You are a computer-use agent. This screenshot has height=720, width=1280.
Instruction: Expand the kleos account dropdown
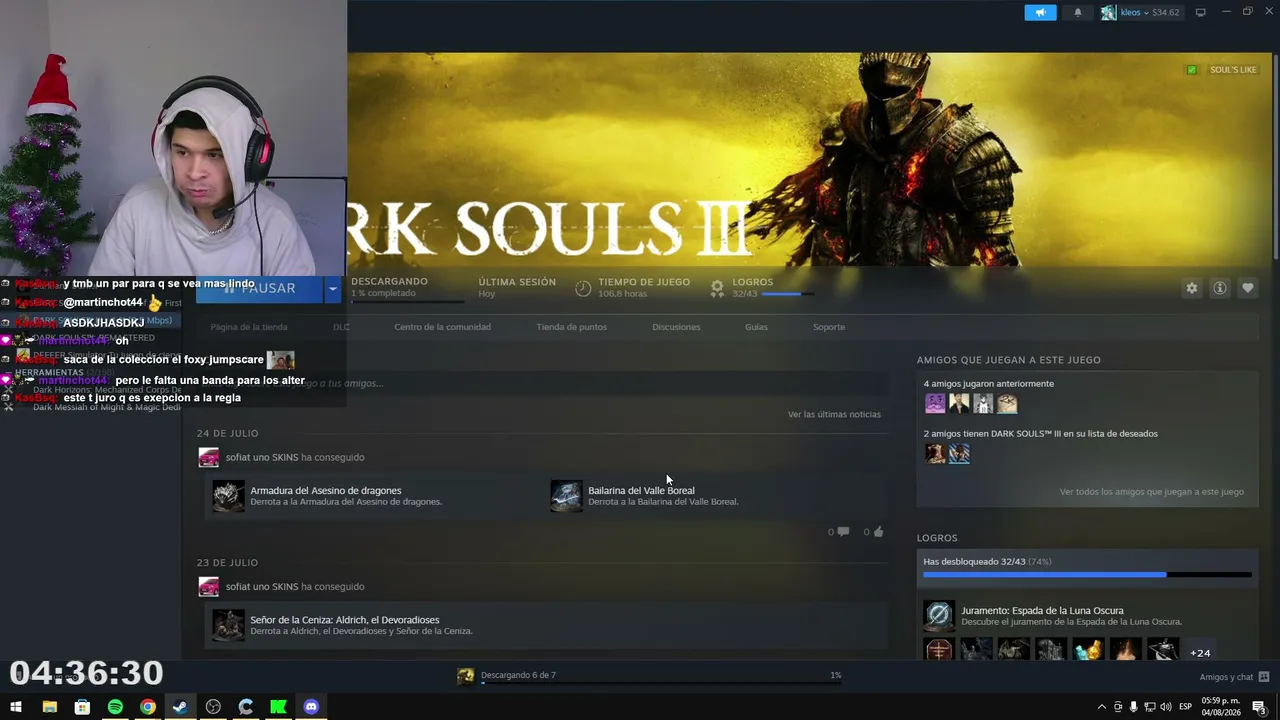pos(1146,13)
